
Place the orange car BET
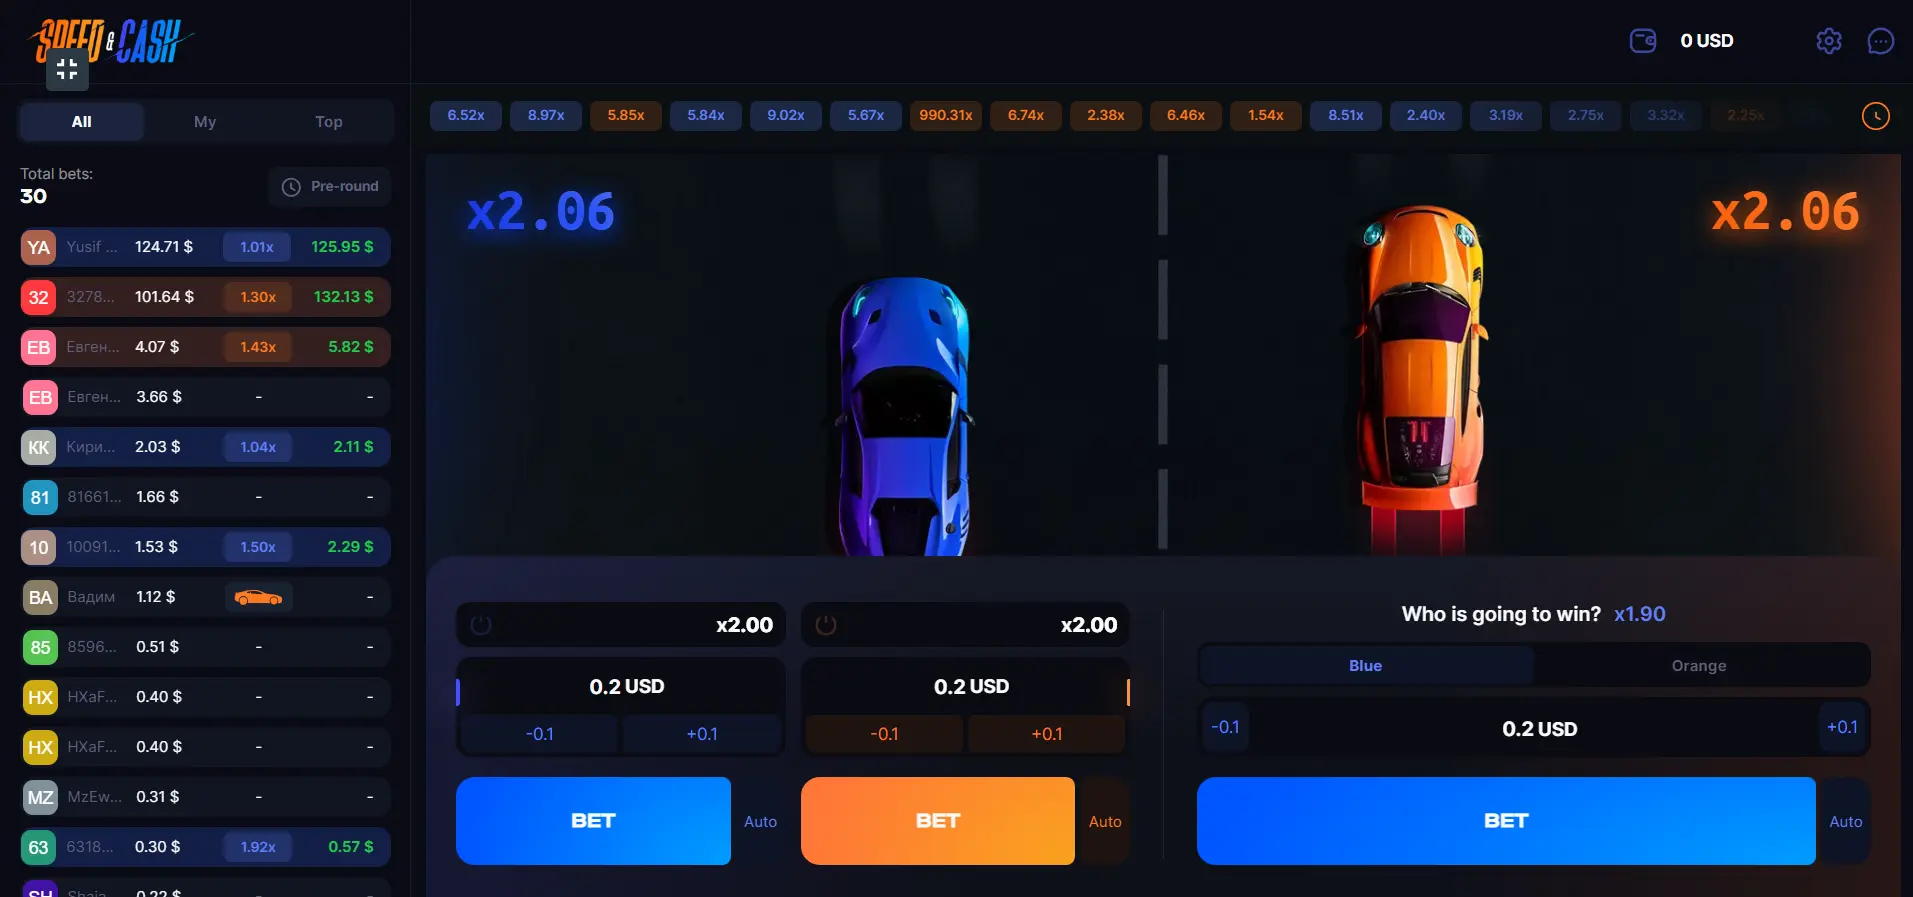pyautogui.click(x=938, y=821)
